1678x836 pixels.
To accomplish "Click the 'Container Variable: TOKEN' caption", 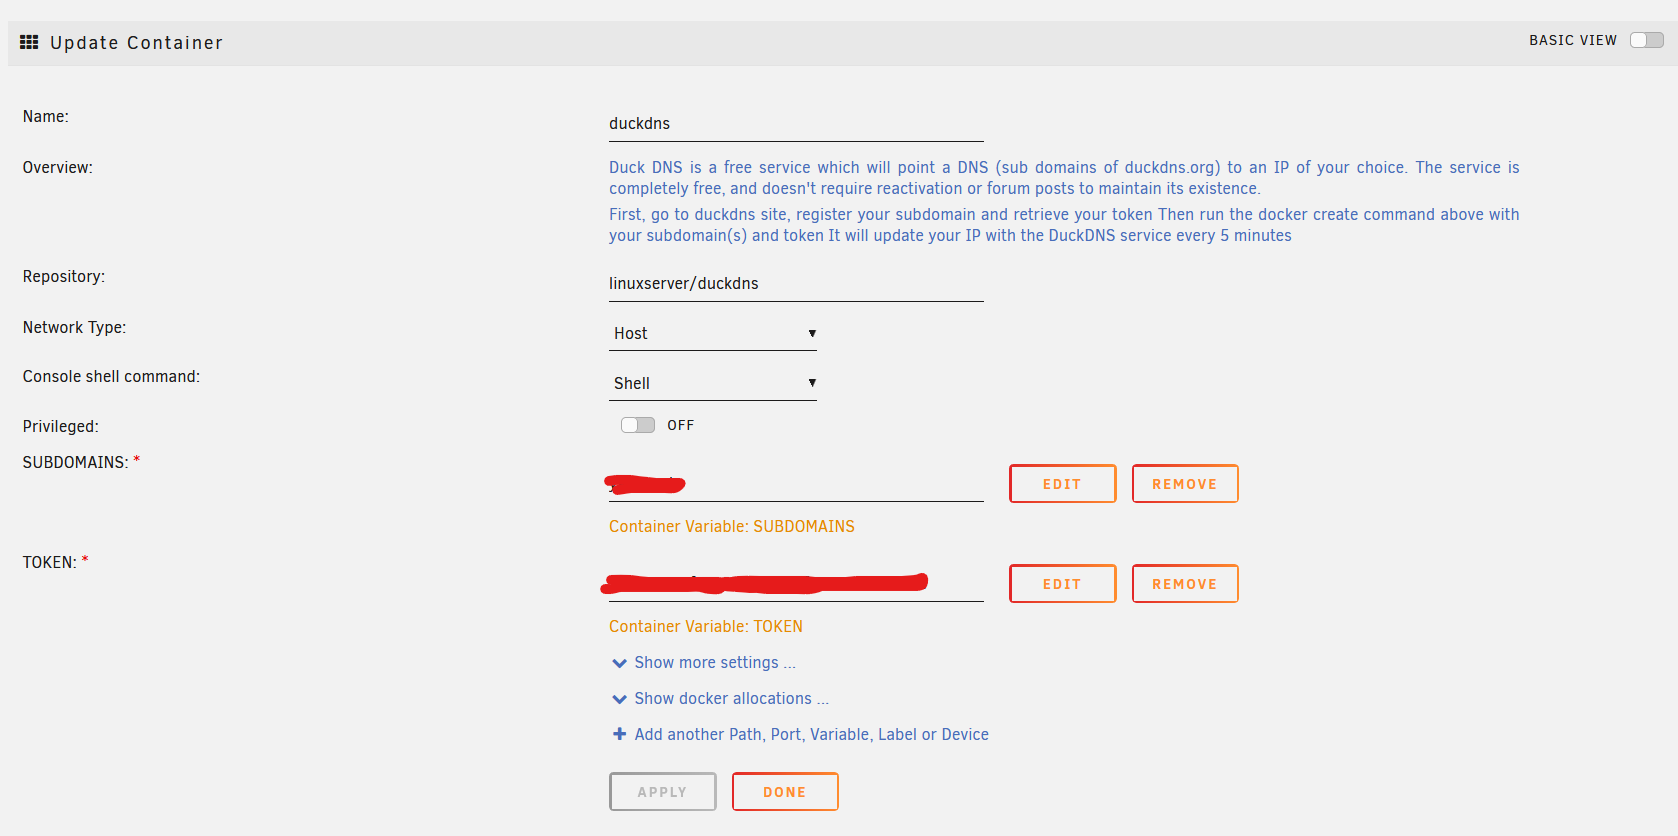I will (x=706, y=626).
